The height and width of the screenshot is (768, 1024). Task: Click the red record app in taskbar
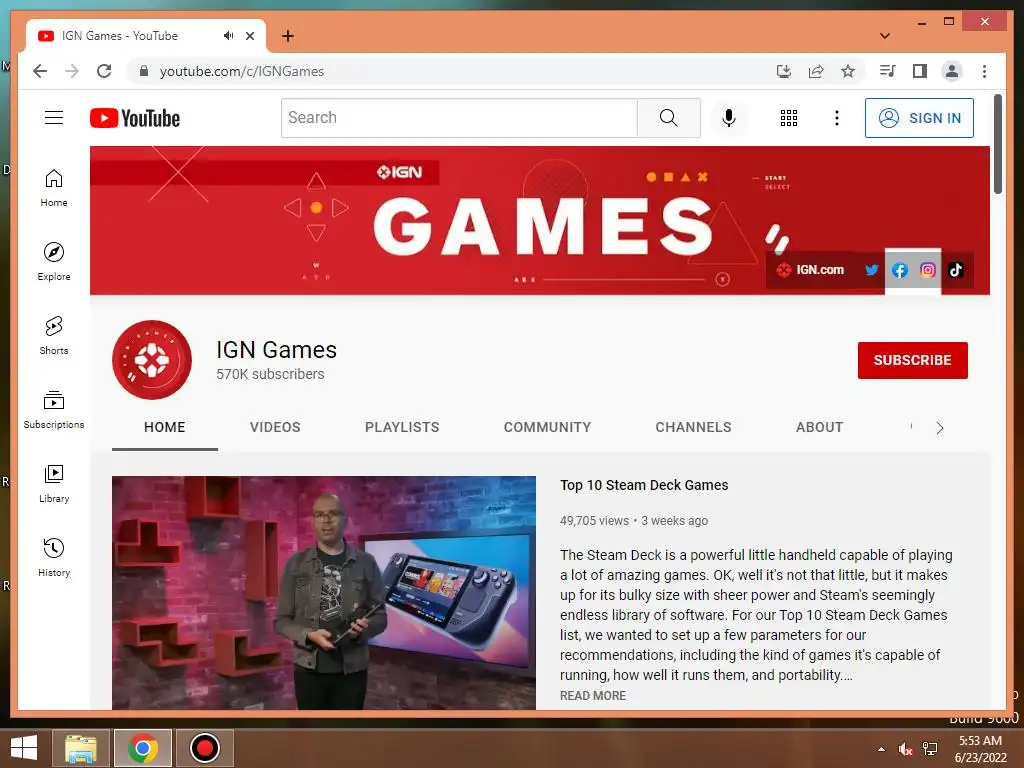(x=205, y=748)
